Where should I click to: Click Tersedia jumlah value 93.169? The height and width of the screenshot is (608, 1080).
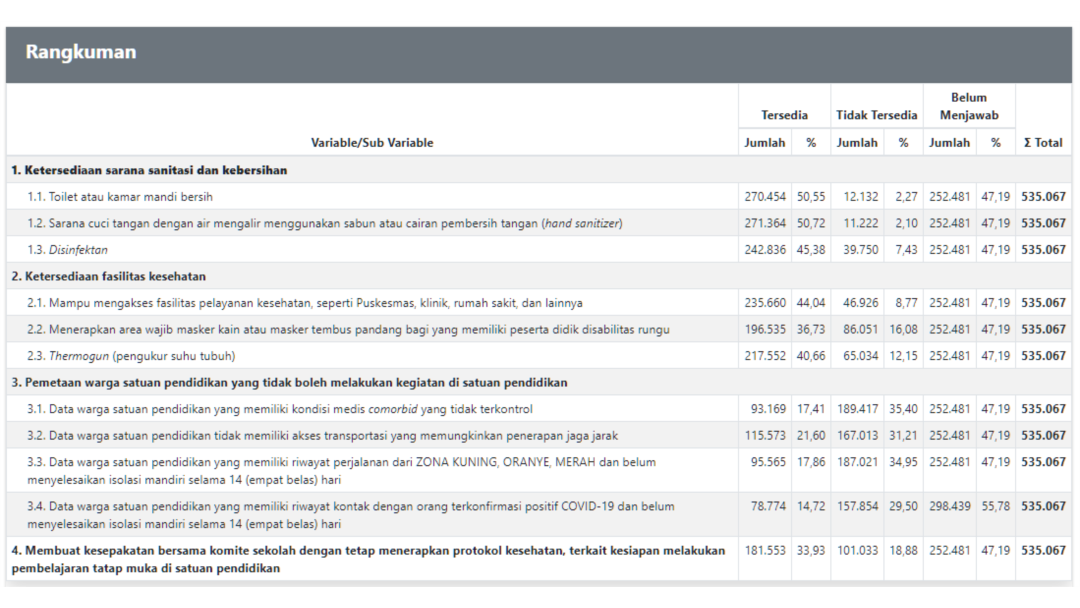click(x=768, y=409)
